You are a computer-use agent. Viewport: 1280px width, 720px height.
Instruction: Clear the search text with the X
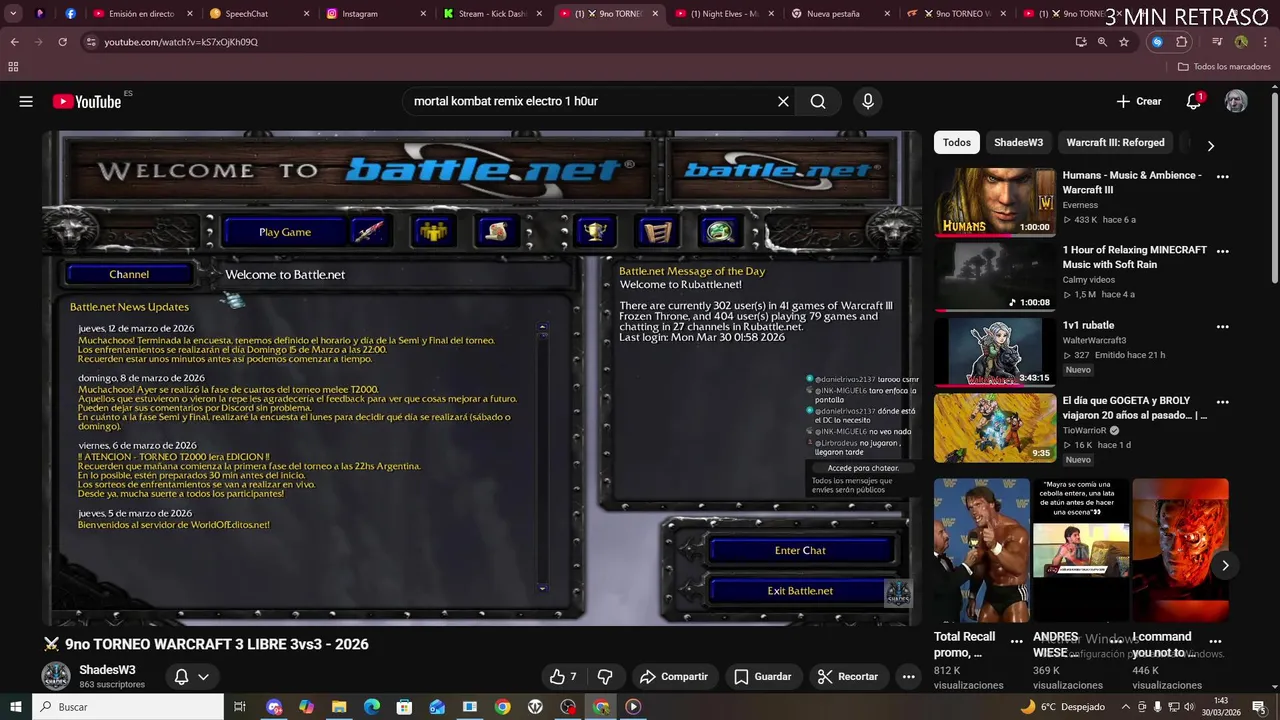click(x=783, y=101)
